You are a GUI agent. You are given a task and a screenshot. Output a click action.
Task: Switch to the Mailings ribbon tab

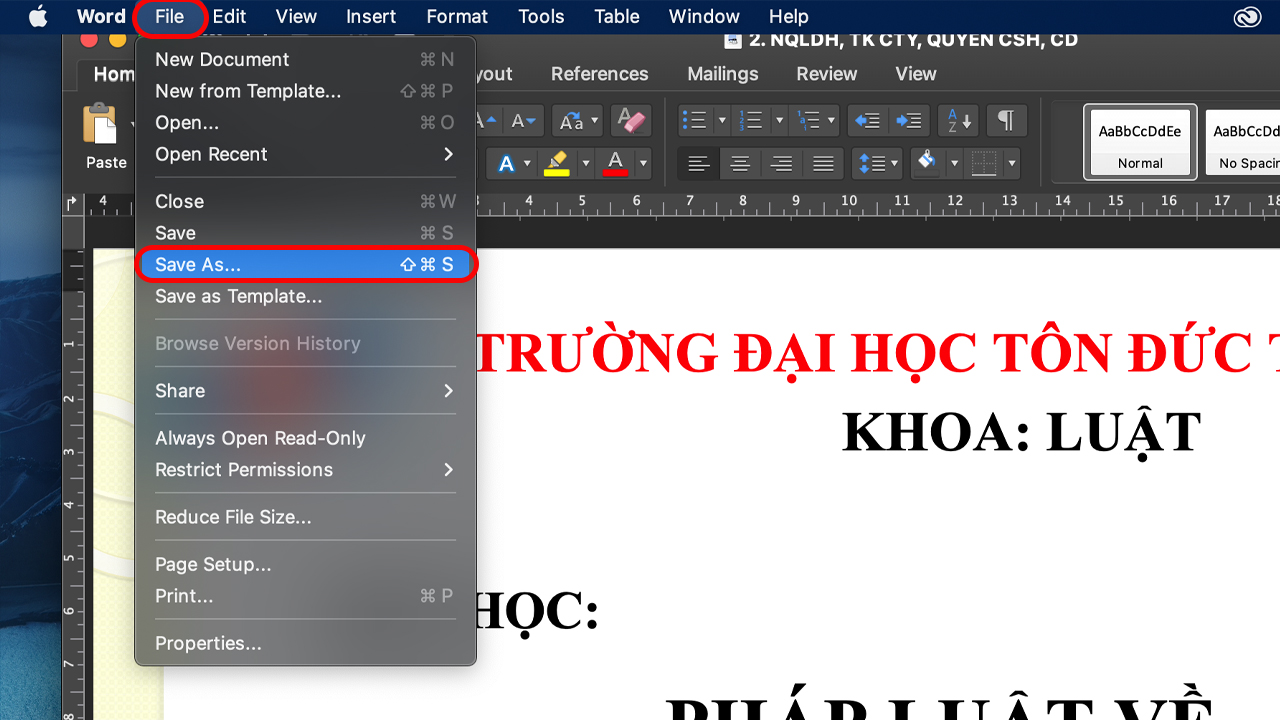(723, 74)
